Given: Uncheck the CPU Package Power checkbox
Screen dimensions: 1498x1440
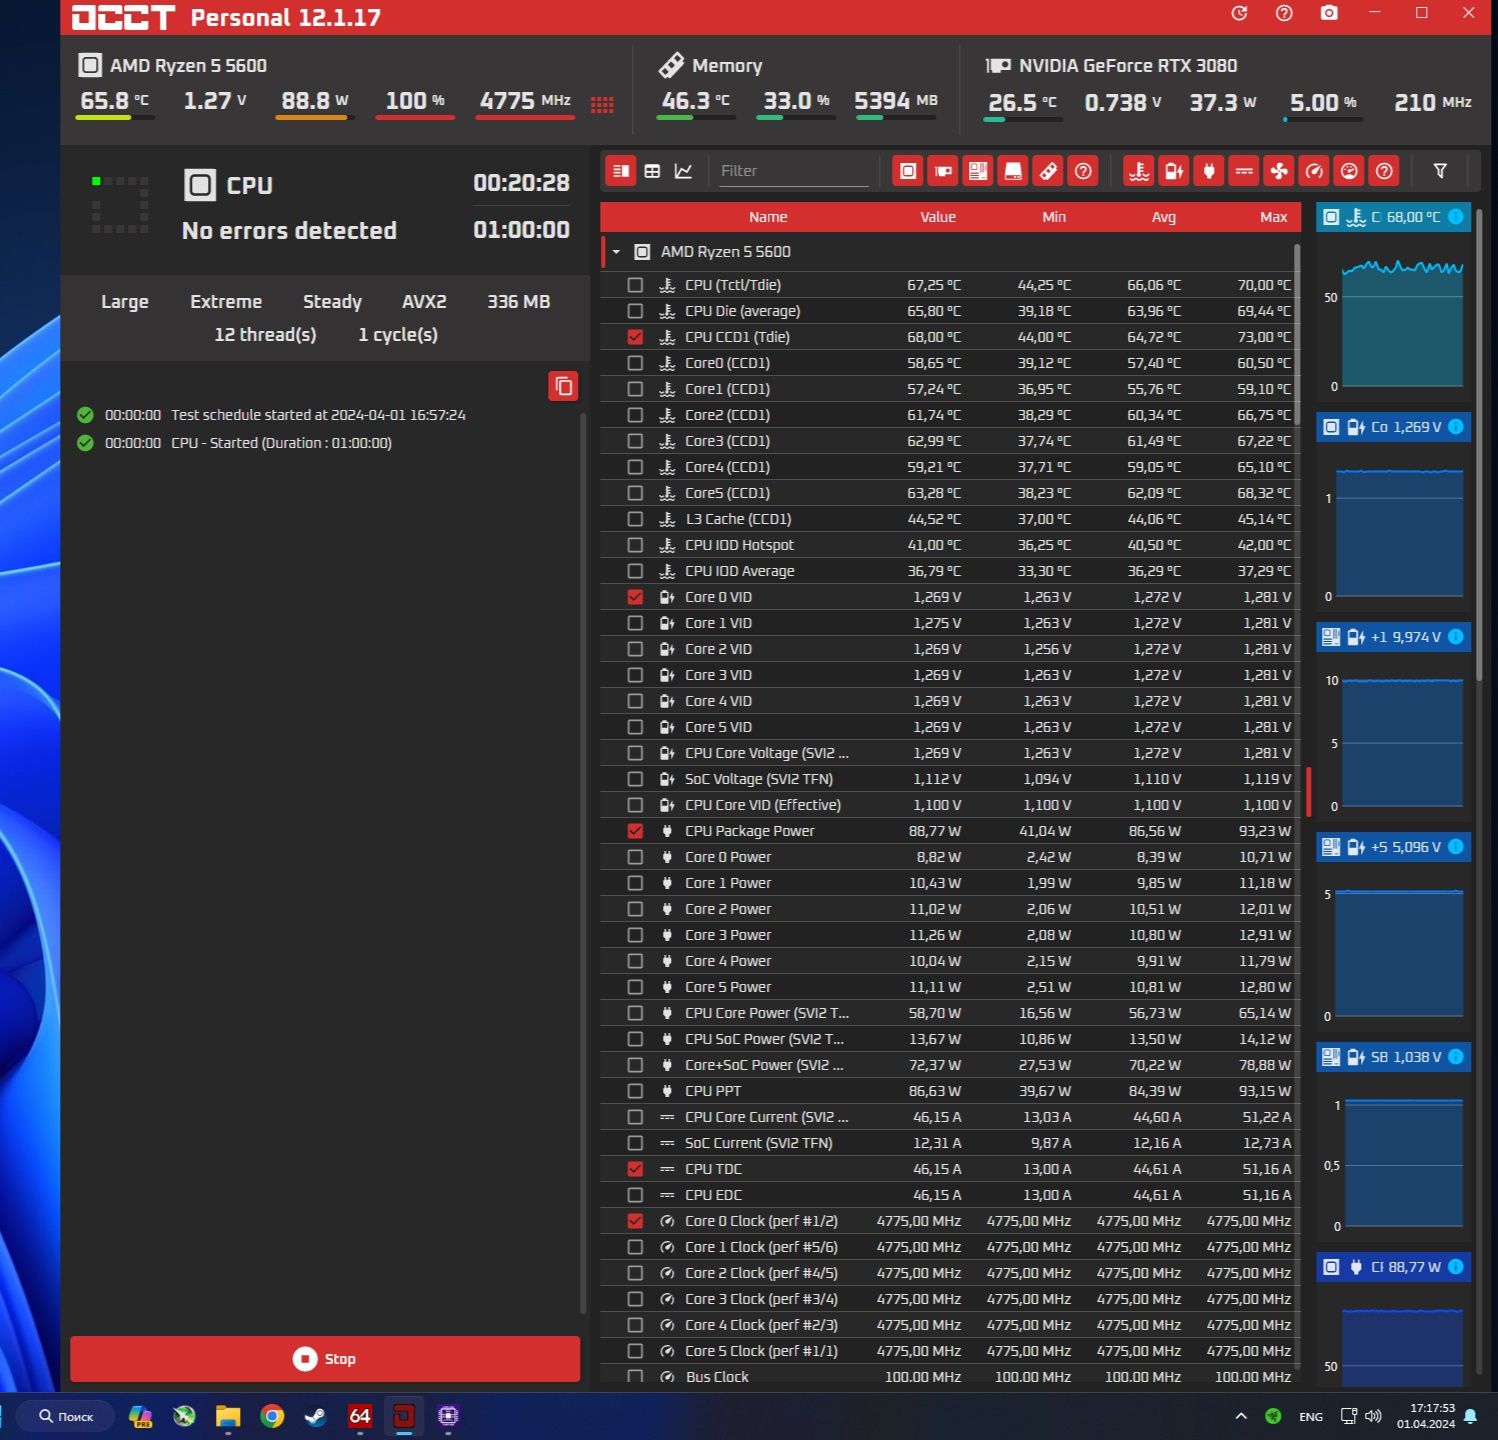Looking at the screenshot, I should [x=635, y=831].
